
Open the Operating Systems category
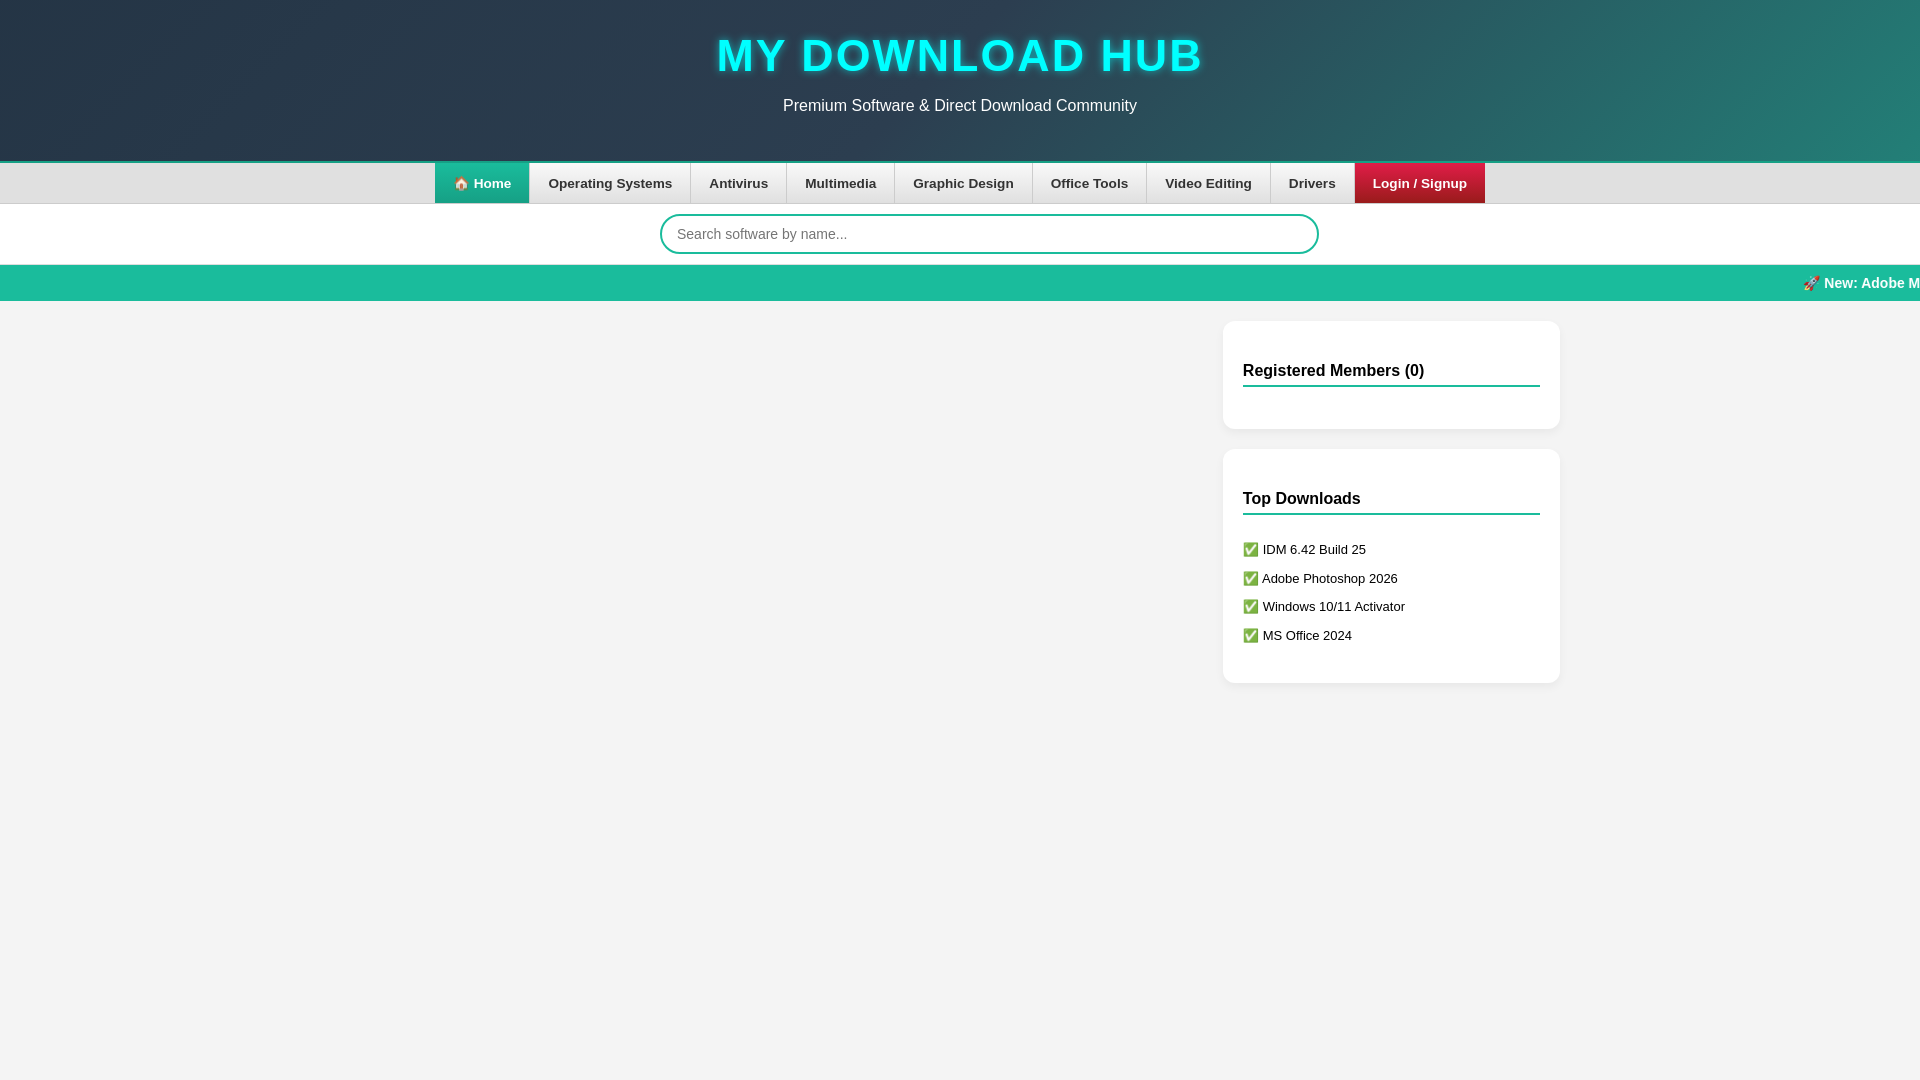[x=610, y=183]
